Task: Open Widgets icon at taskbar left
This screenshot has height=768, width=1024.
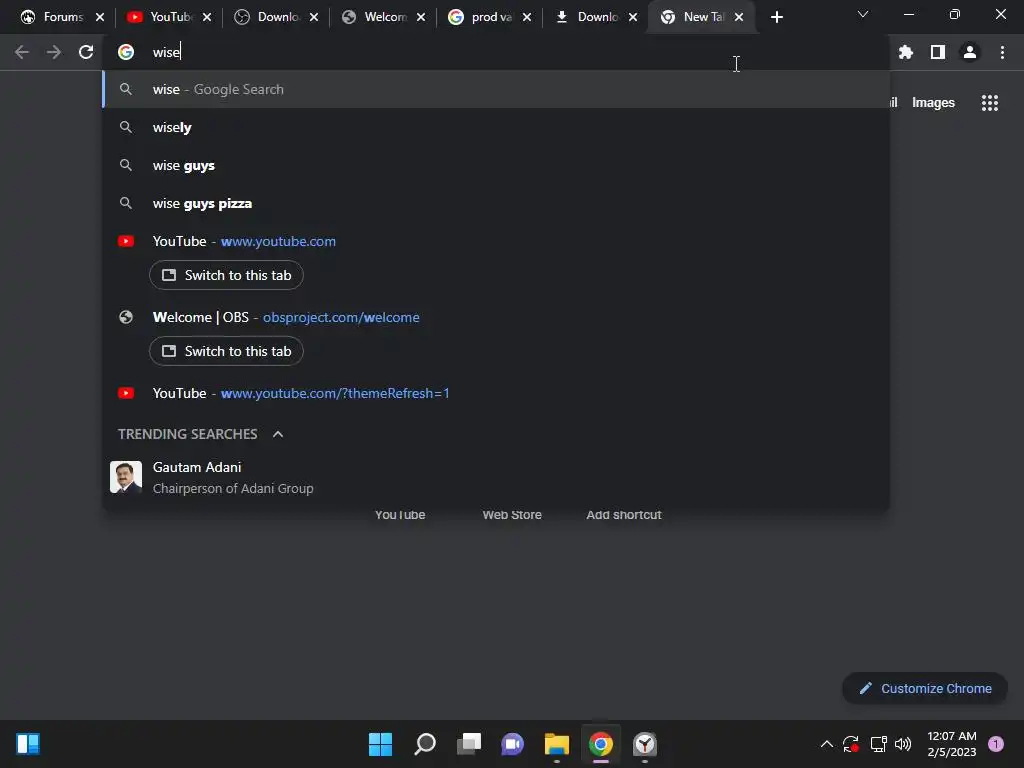Action: pos(28,744)
